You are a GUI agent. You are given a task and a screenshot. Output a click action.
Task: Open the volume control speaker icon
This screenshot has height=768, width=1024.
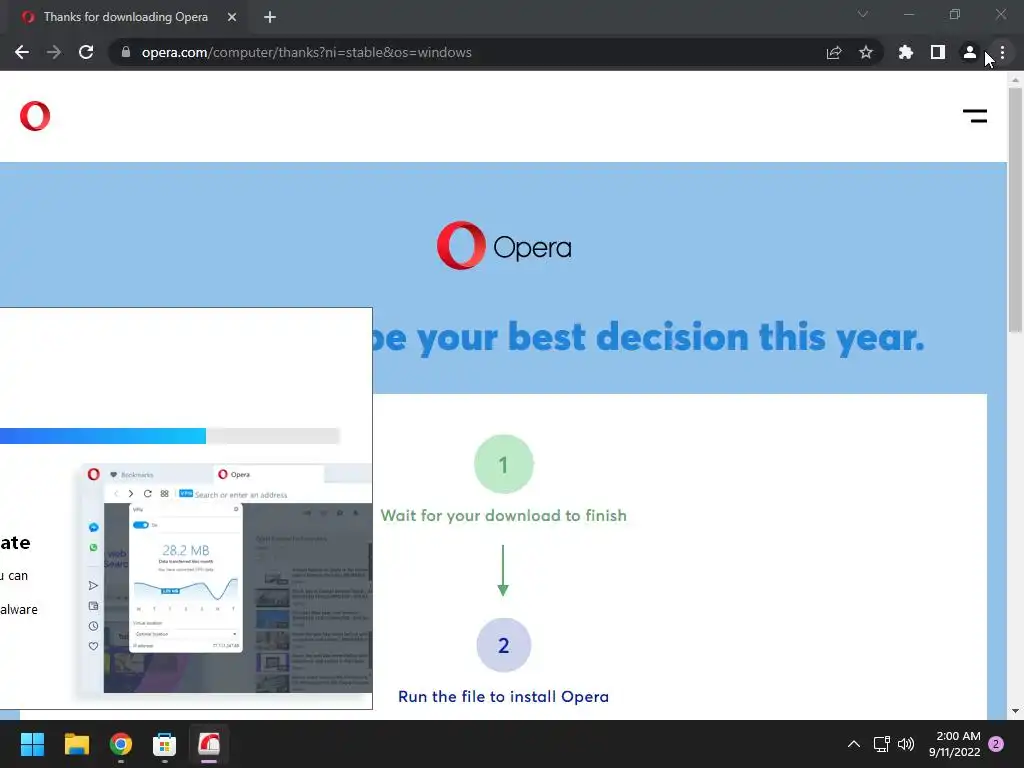pos(906,744)
